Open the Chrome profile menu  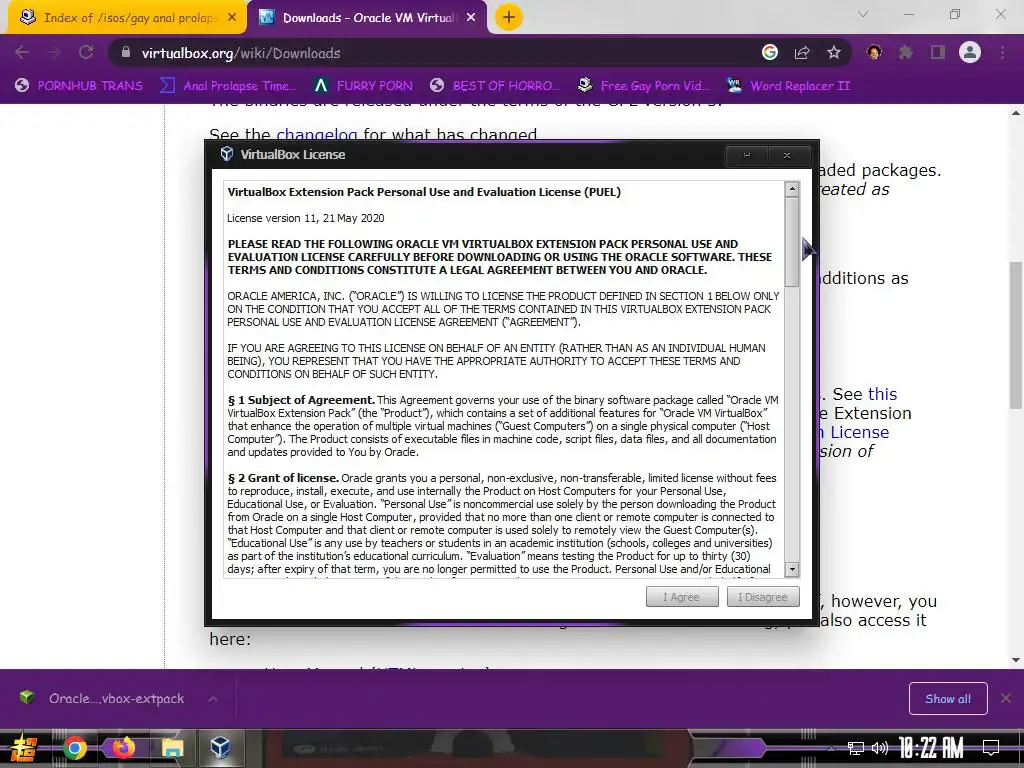(x=970, y=52)
